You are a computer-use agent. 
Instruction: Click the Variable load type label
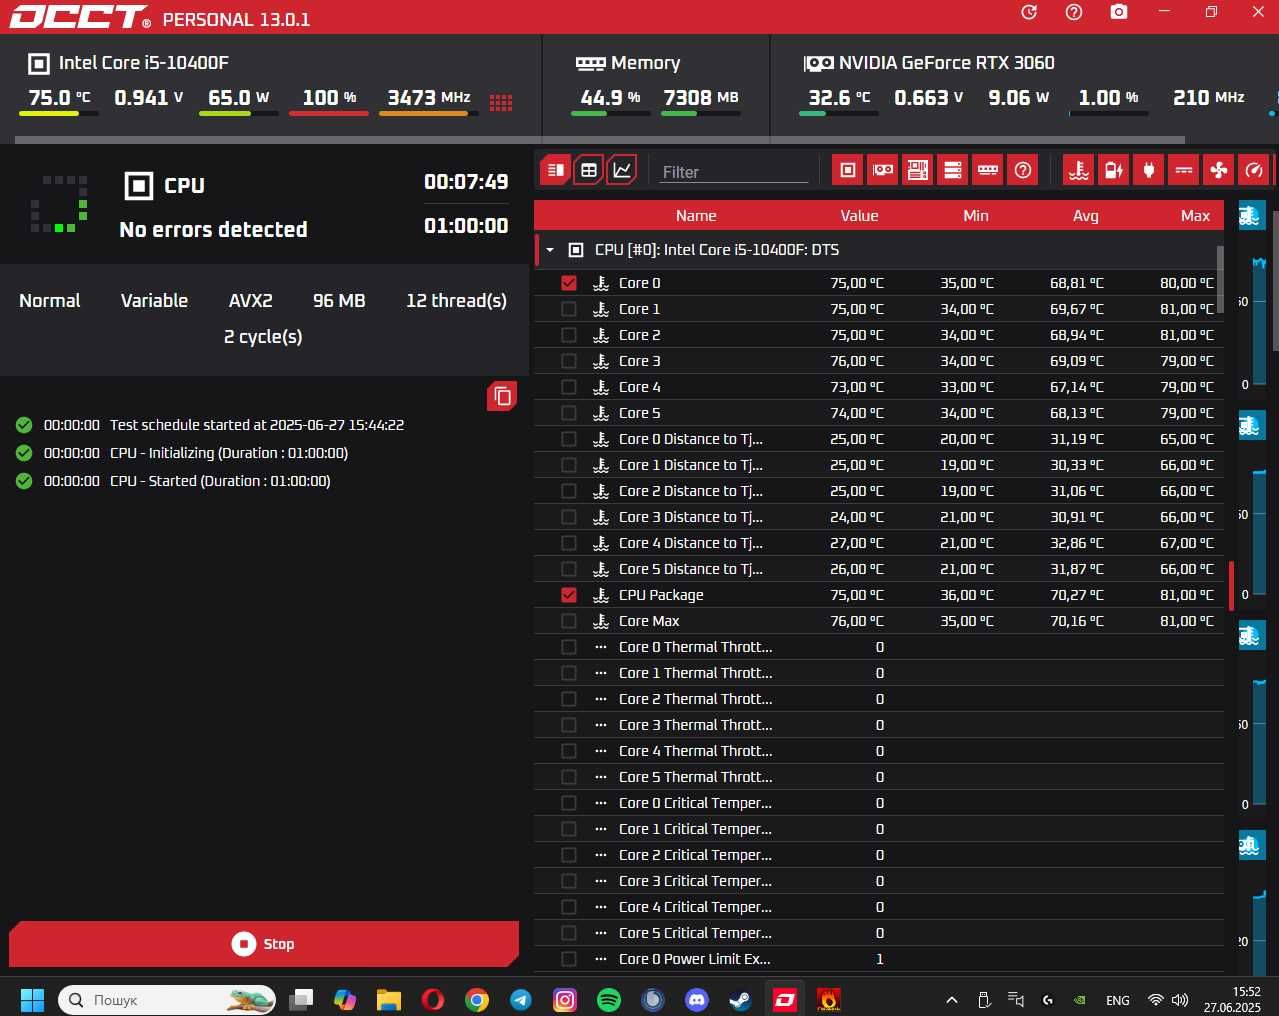(154, 301)
